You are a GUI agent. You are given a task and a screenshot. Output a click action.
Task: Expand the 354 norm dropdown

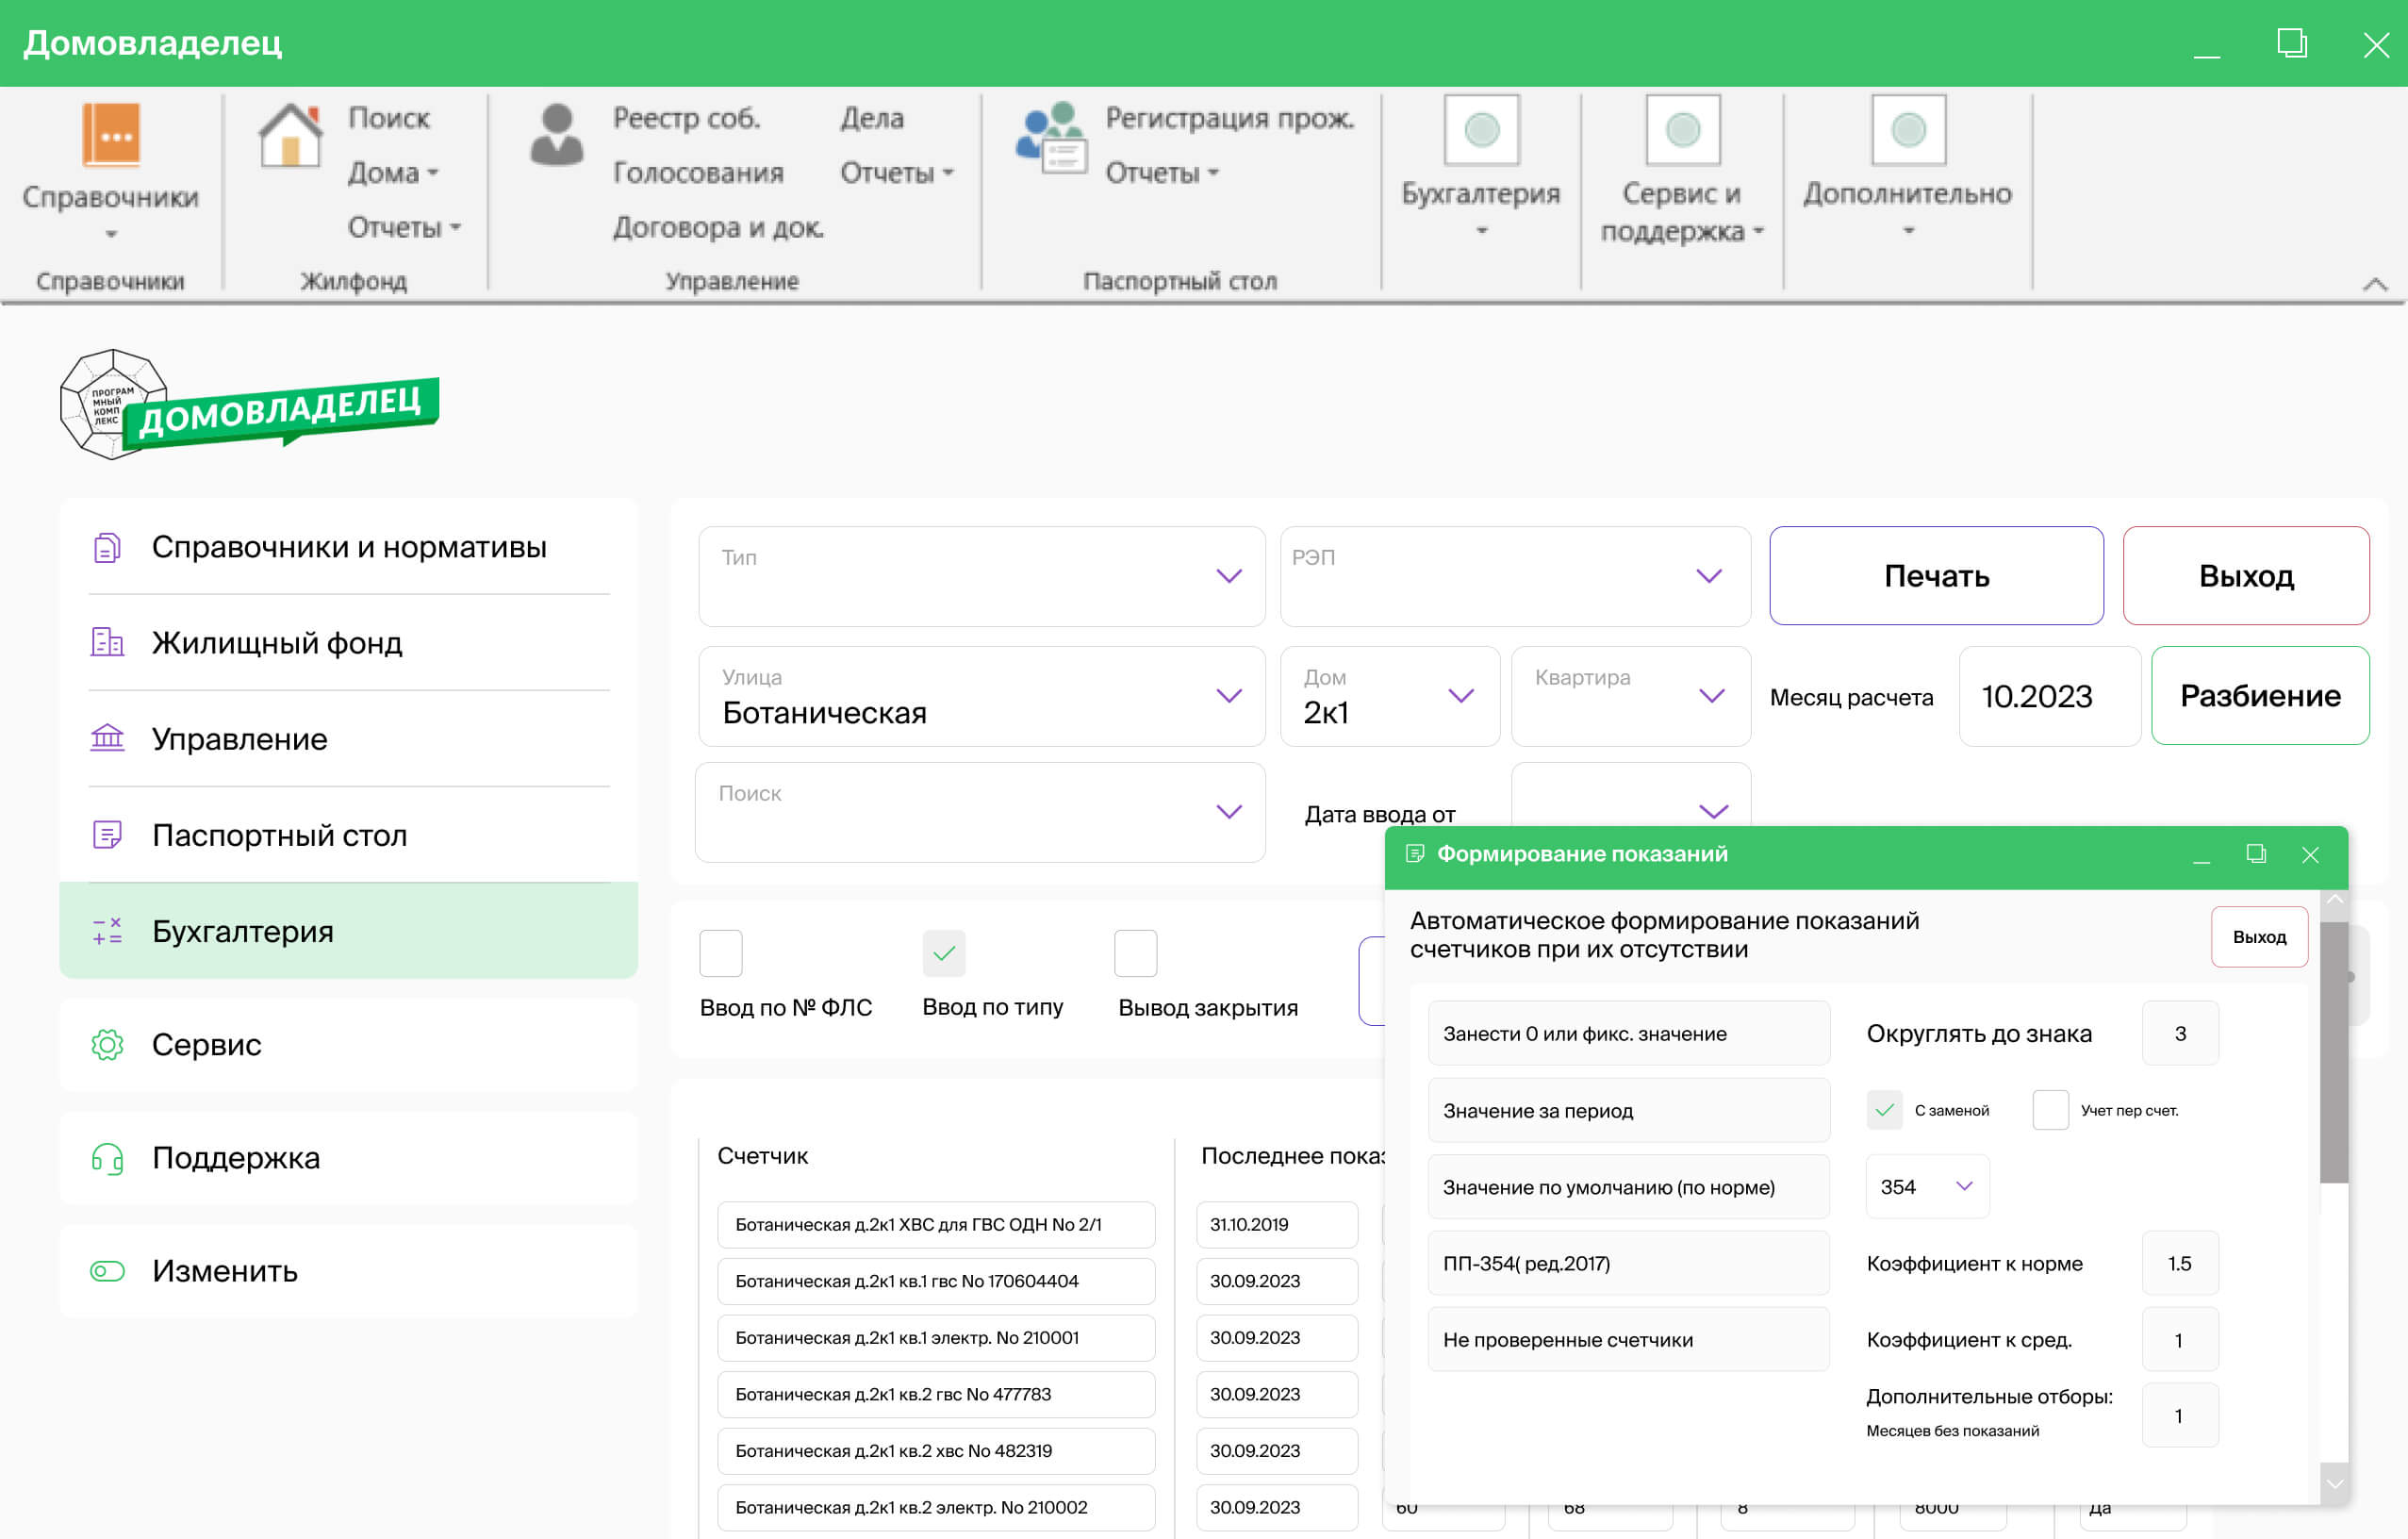pos(1963,1186)
